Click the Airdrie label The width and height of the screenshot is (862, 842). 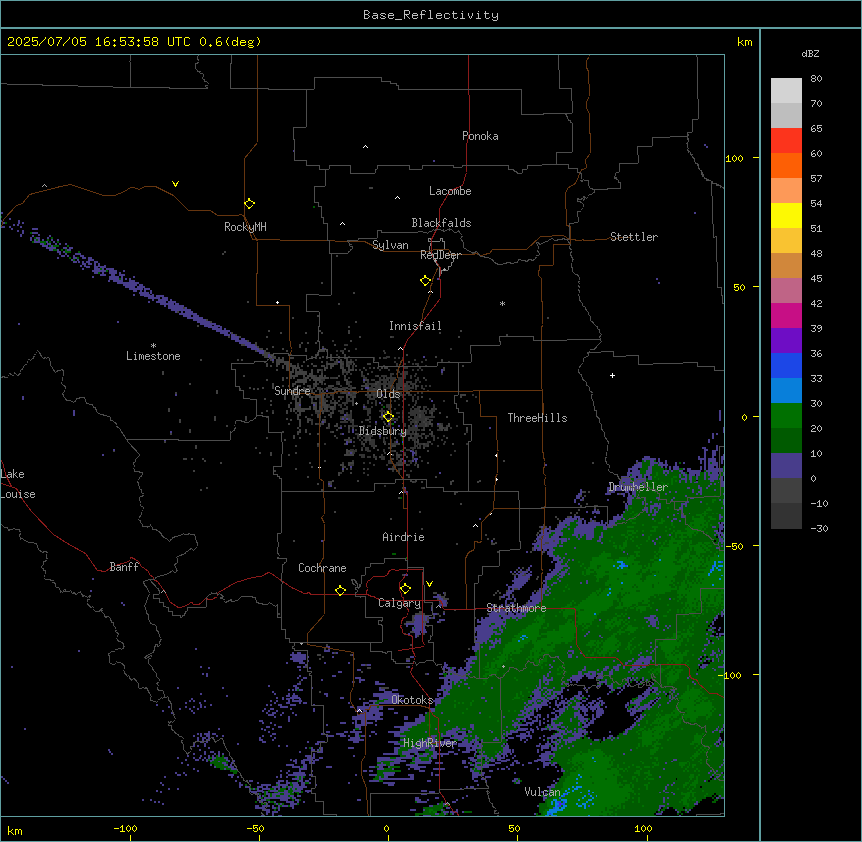tap(403, 537)
